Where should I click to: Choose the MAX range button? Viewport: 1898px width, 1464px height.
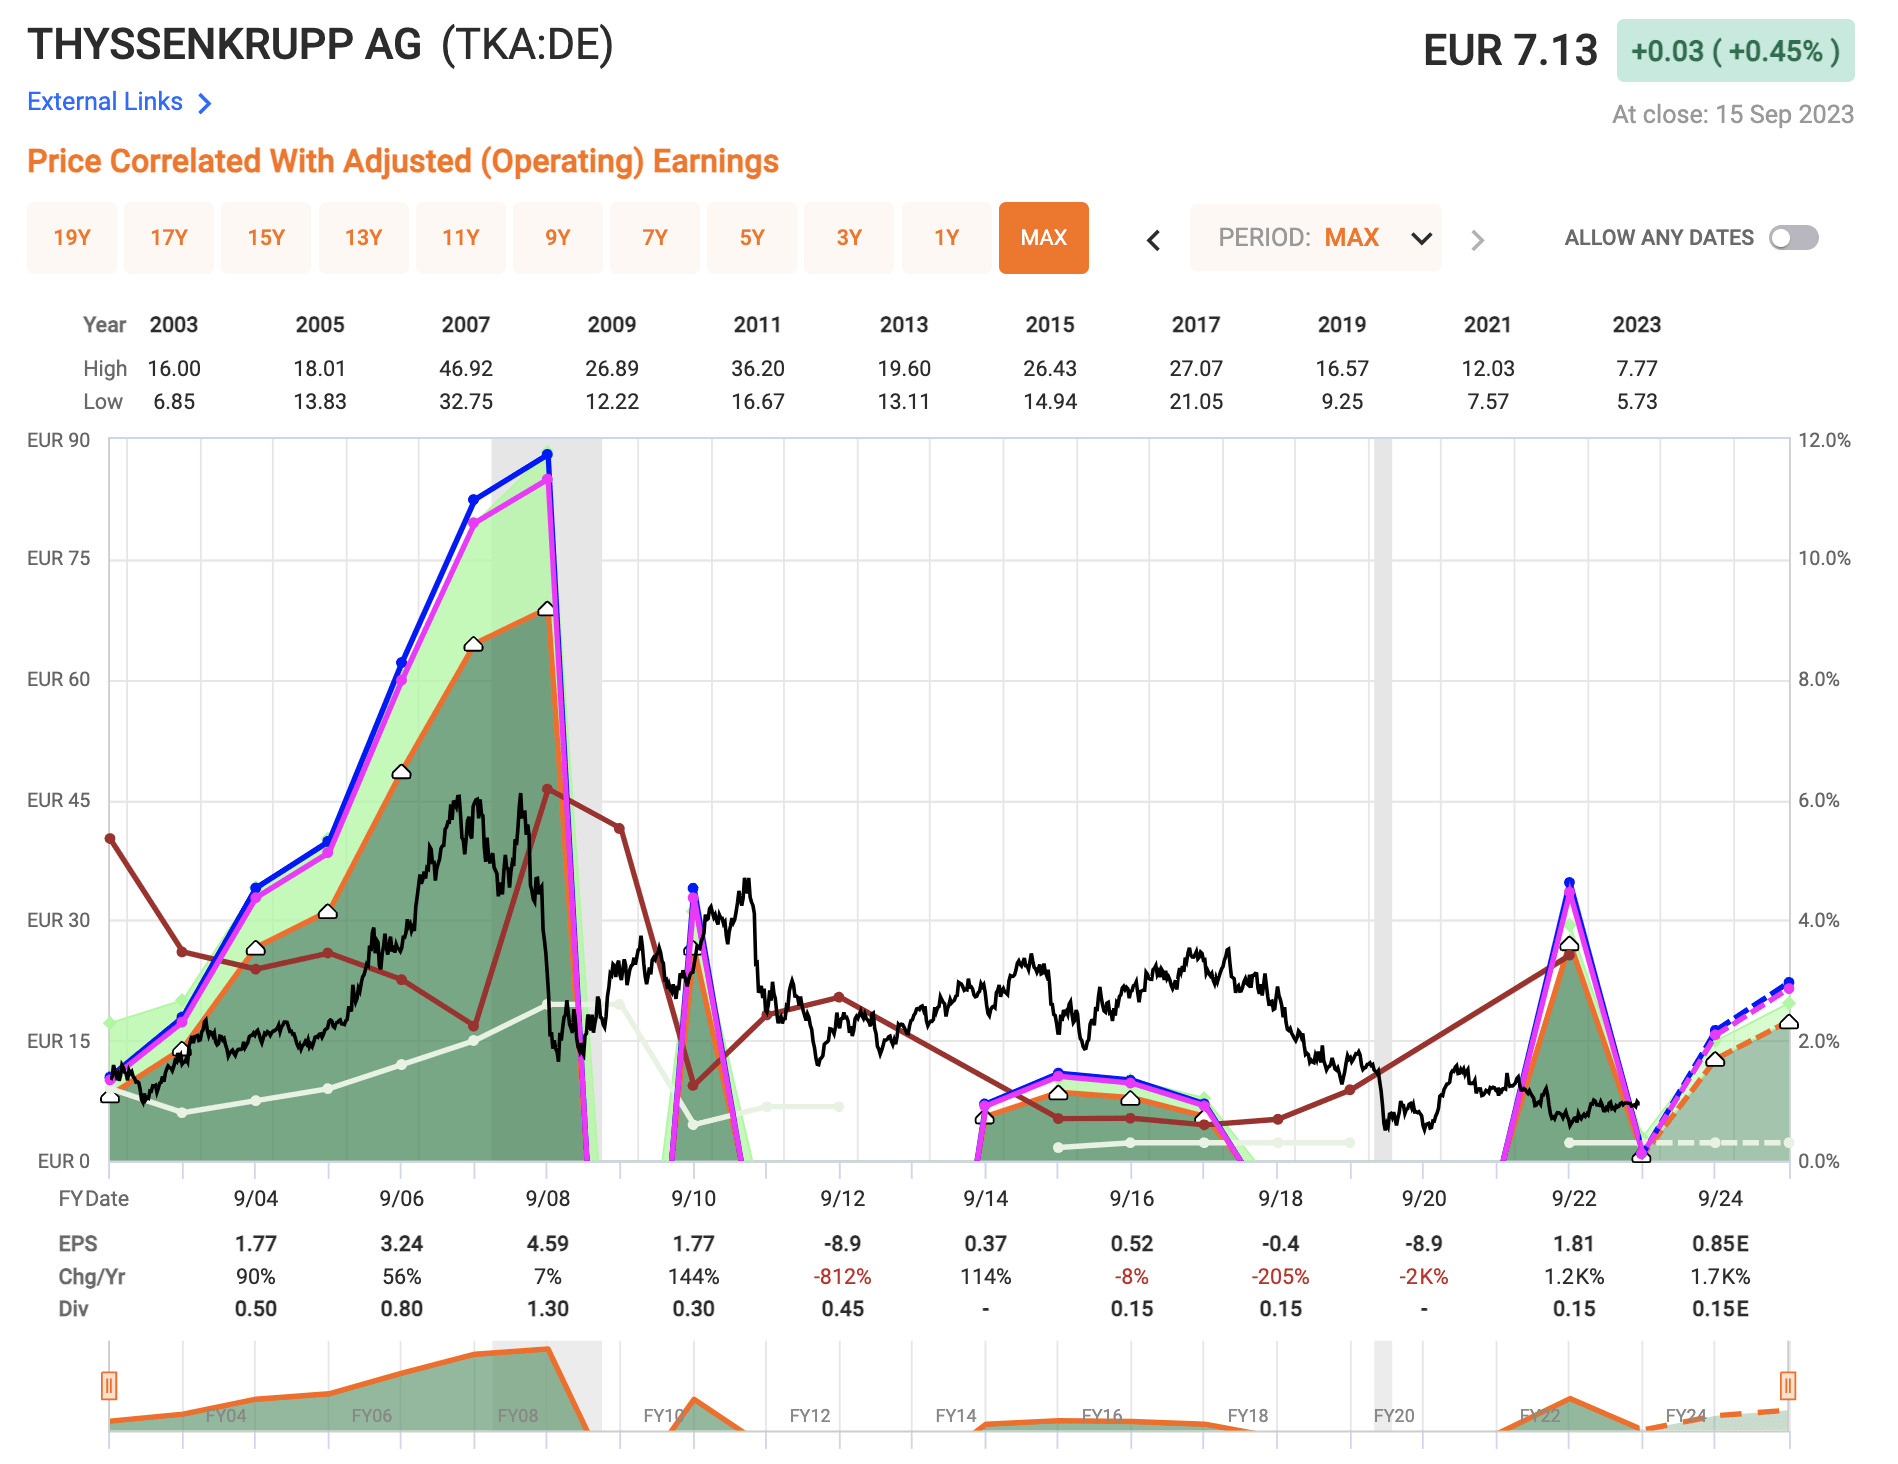tap(1044, 238)
